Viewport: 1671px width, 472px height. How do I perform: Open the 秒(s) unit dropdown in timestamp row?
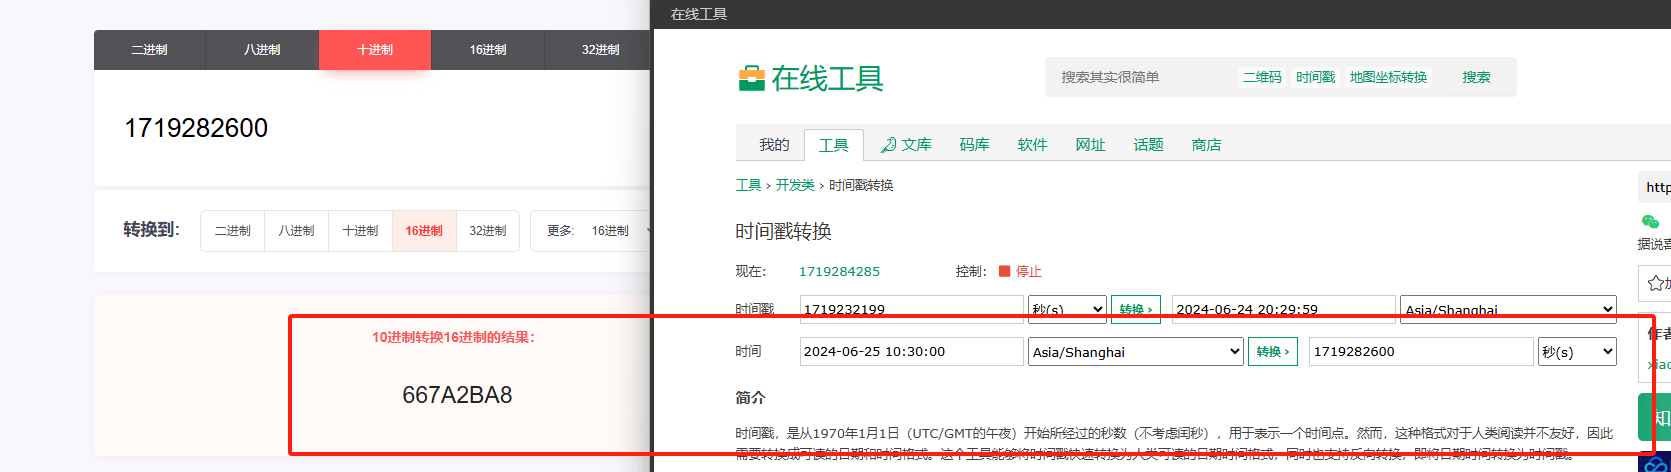pyautogui.click(x=1067, y=309)
